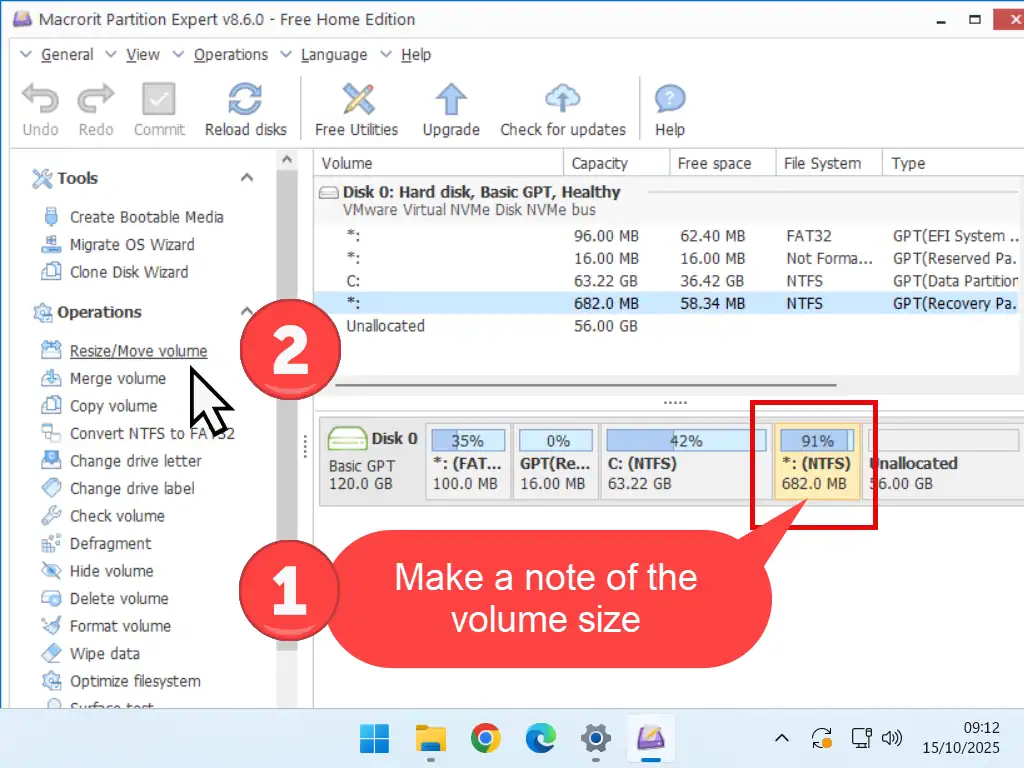
Task: Open the Clone Disk Wizard
Action: [x=128, y=272]
